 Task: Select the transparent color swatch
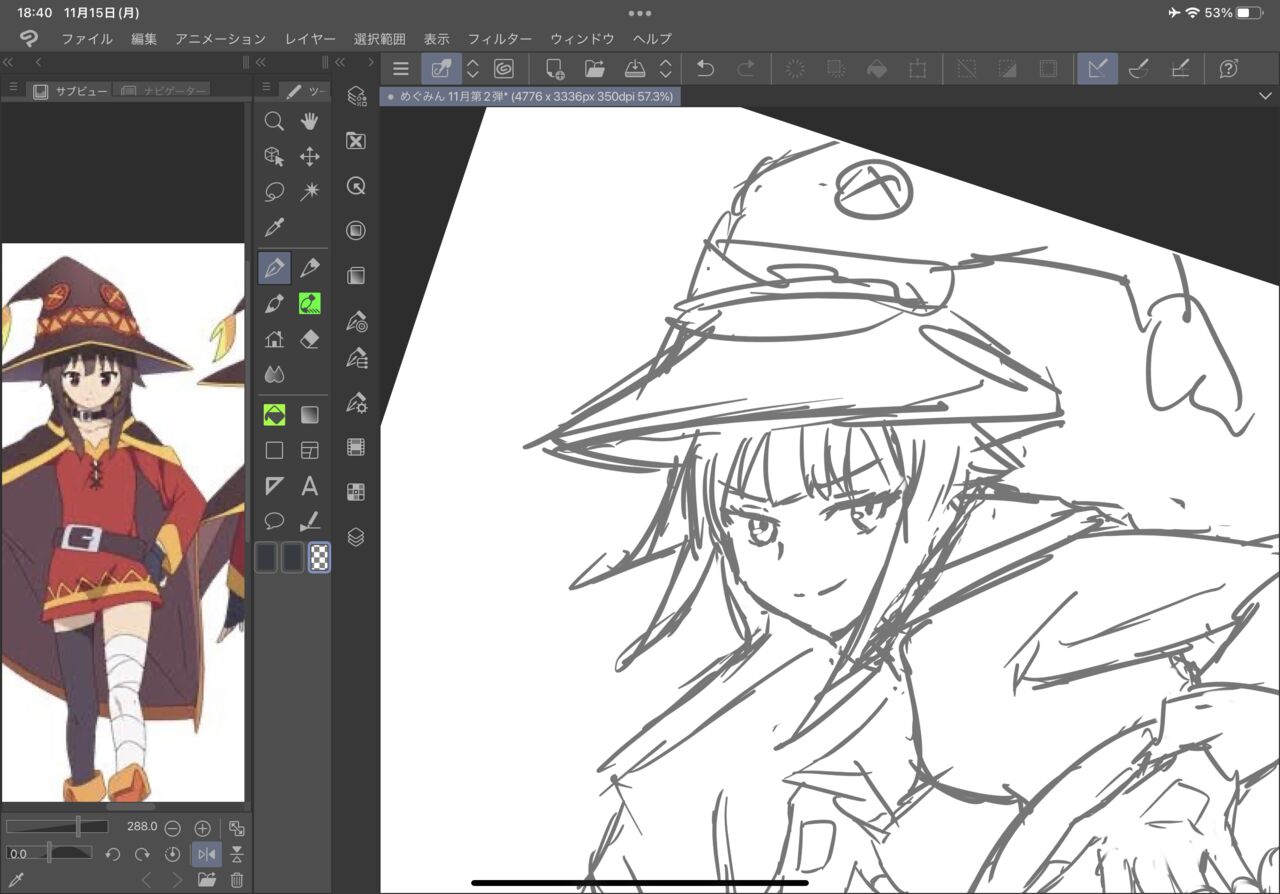click(319, 557)
